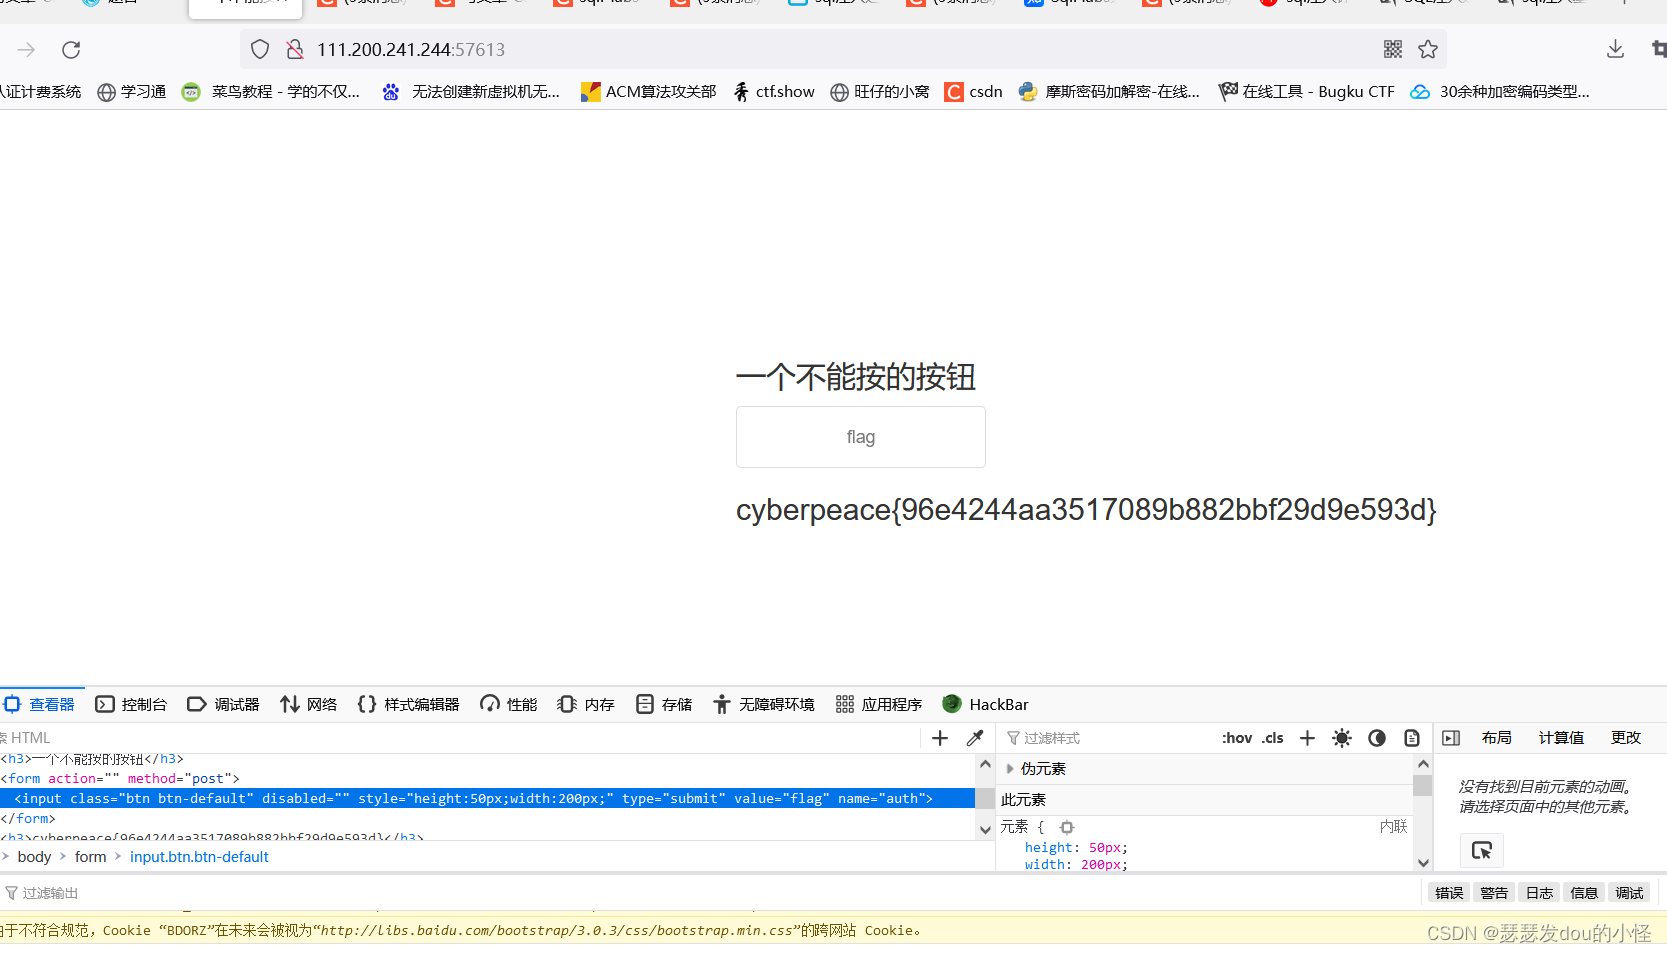The image size is (1667, 953).
Task: Open the 存储 storage tab
Action: pos(664,705)
